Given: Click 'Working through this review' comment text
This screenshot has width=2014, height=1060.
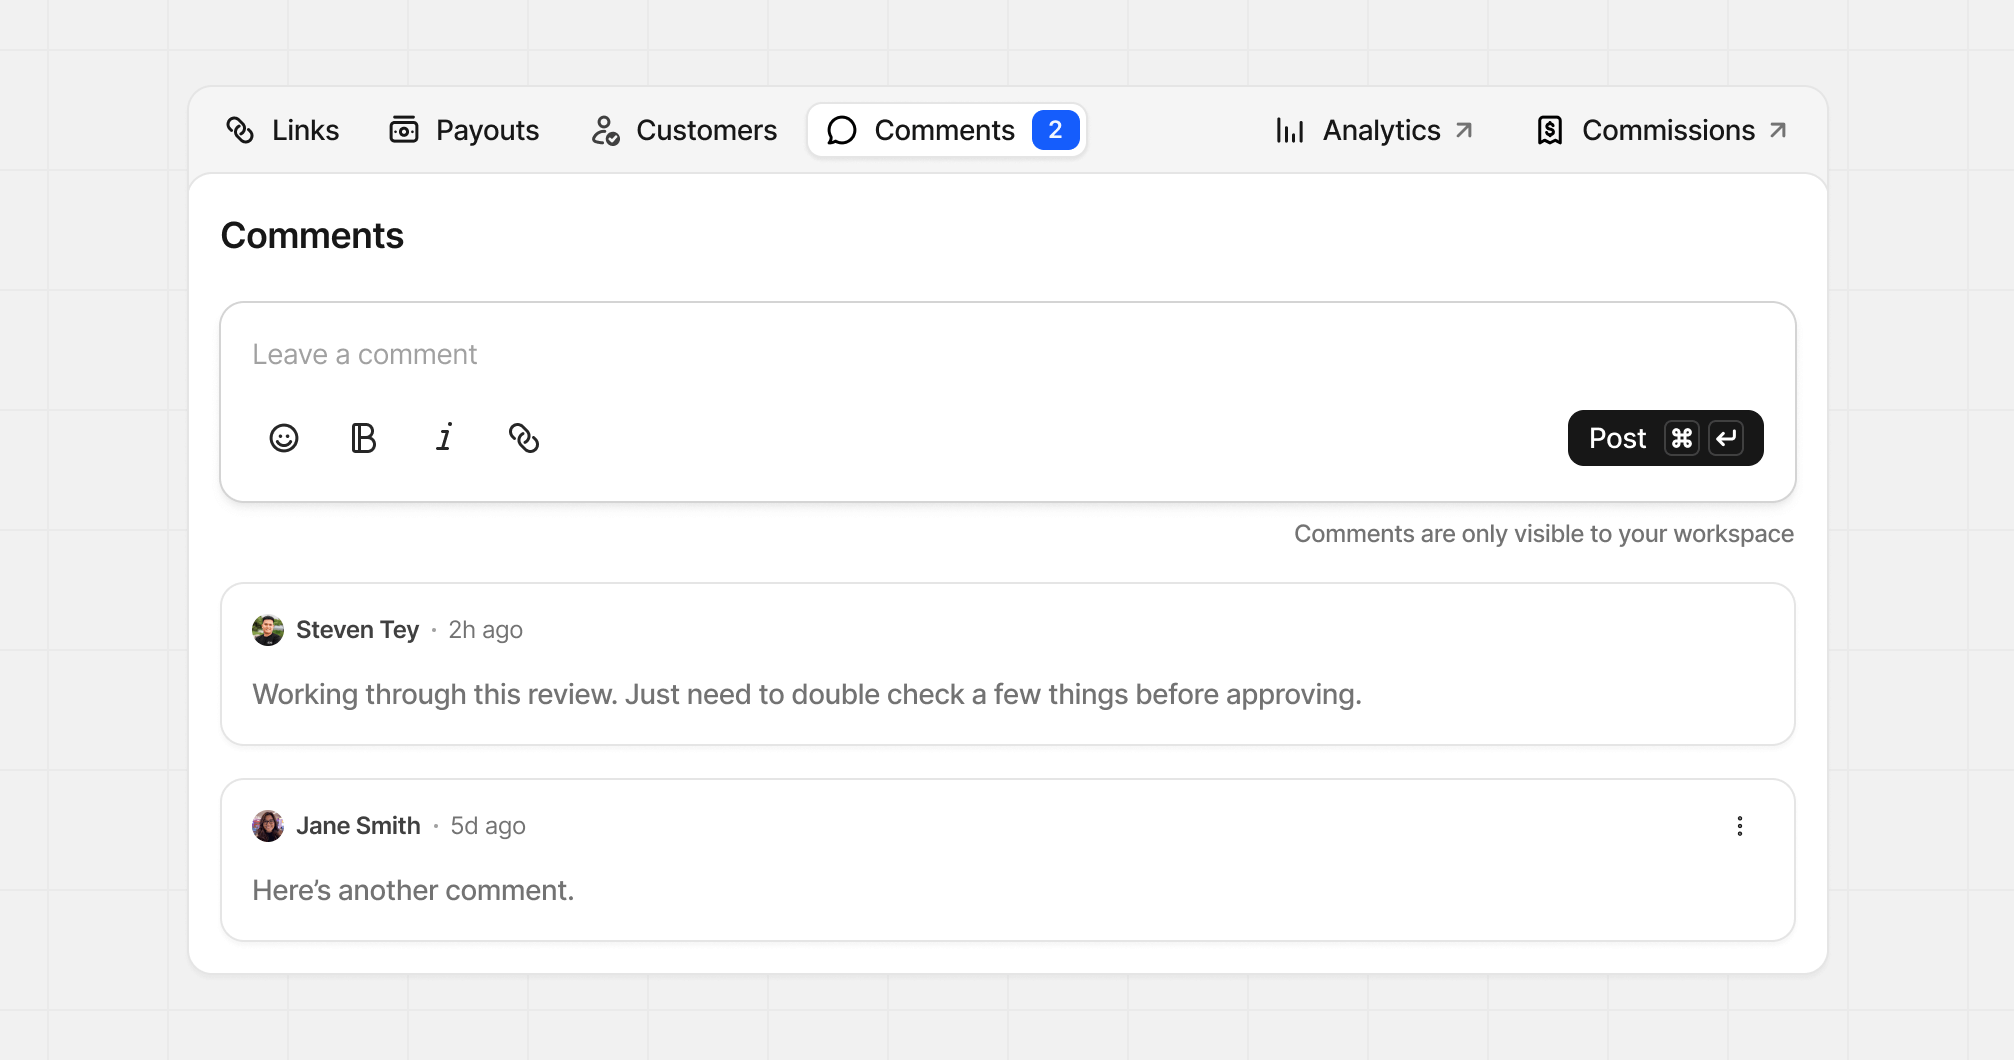Looking at the screenshot, I should click(807, 694).
